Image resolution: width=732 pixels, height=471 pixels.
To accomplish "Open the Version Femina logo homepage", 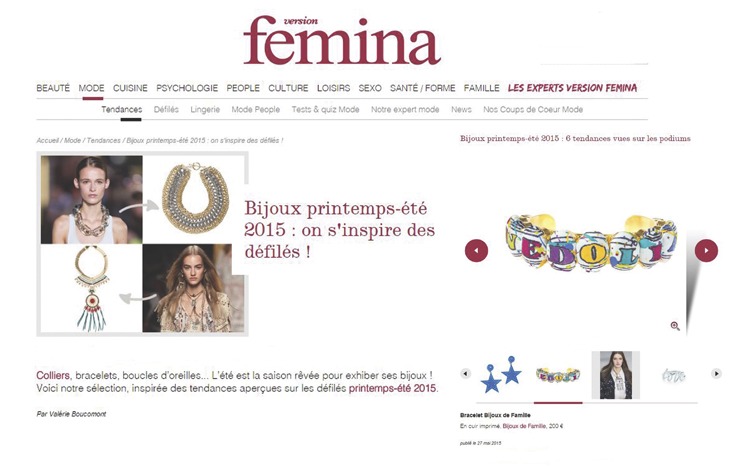I will (x=342, y=40).
